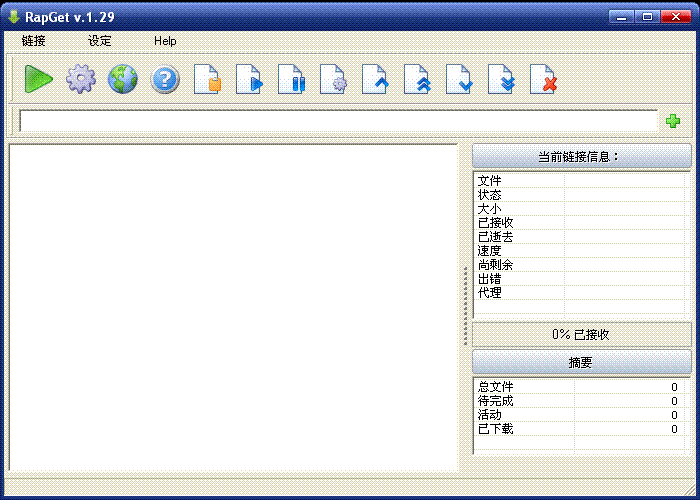The image size is (700, 500).
Task: Move link down one position icon
Action: [x=459, y=79]
